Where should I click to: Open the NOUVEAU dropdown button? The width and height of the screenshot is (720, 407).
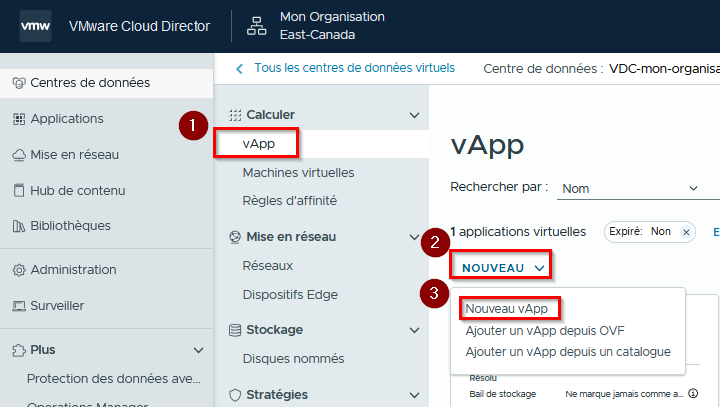coord(501,268)
